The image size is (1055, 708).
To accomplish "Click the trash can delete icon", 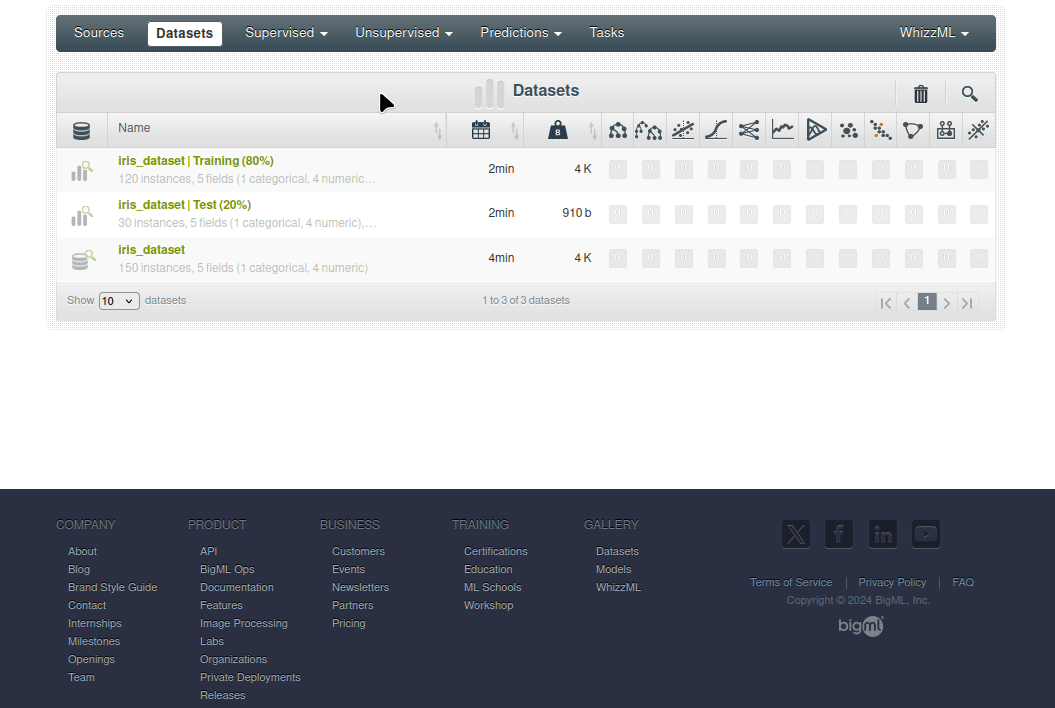I will click(x=921, y=94).
